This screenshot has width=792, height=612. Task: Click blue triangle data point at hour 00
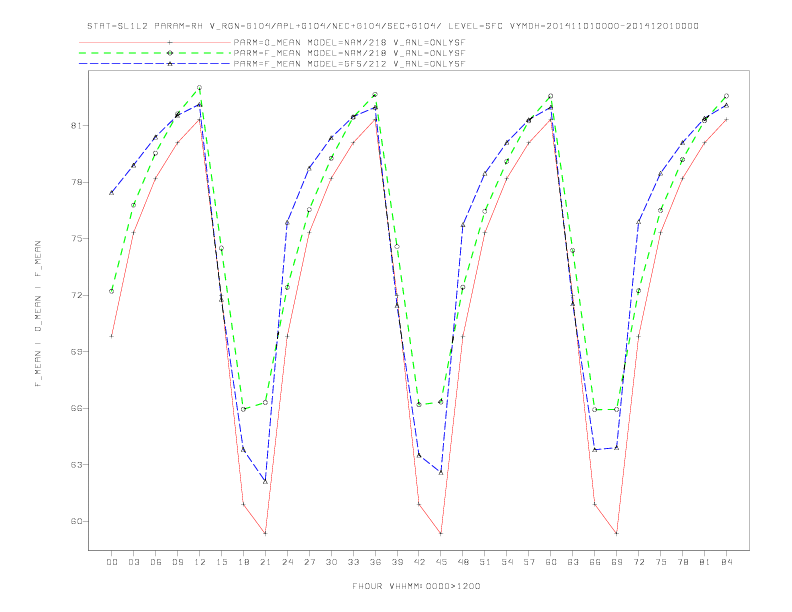tap(112, 192)
